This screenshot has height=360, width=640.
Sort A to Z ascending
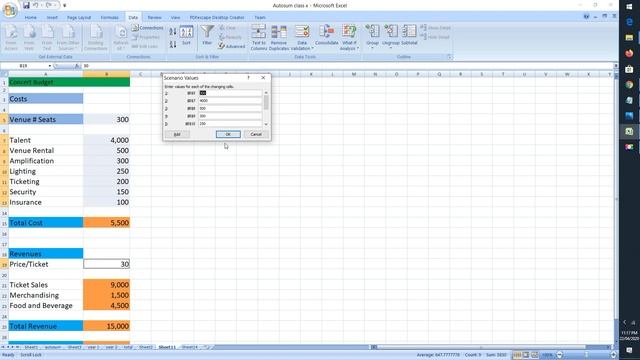(173, 31)
